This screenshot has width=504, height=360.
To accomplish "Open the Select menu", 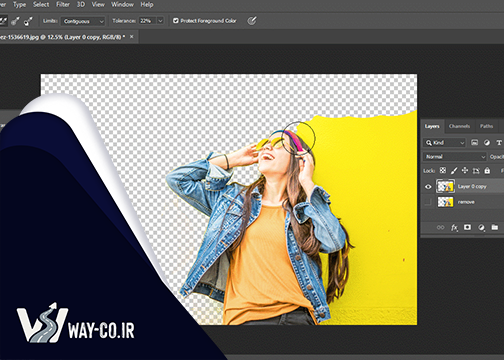I will tap(41, 5).
